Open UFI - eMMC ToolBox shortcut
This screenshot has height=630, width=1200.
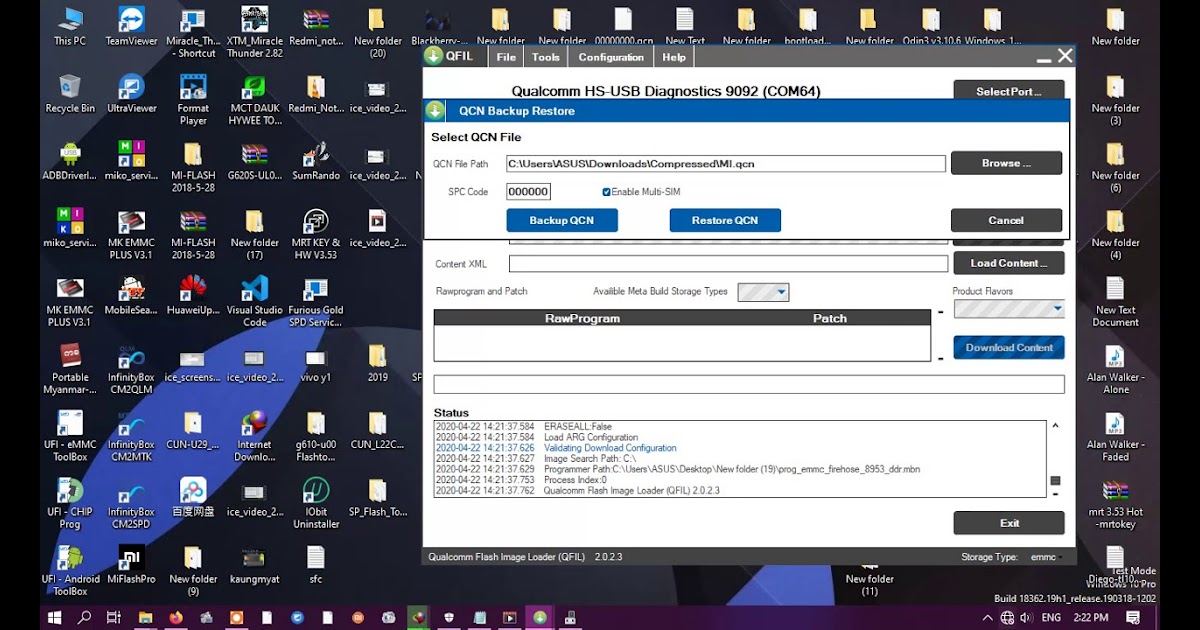[70, 436]
